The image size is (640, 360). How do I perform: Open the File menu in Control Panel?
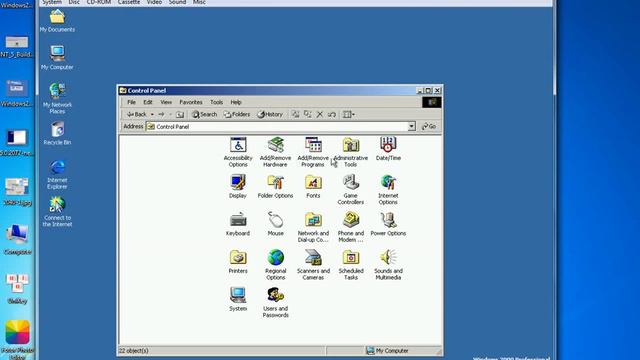click(x=131, y=102)
